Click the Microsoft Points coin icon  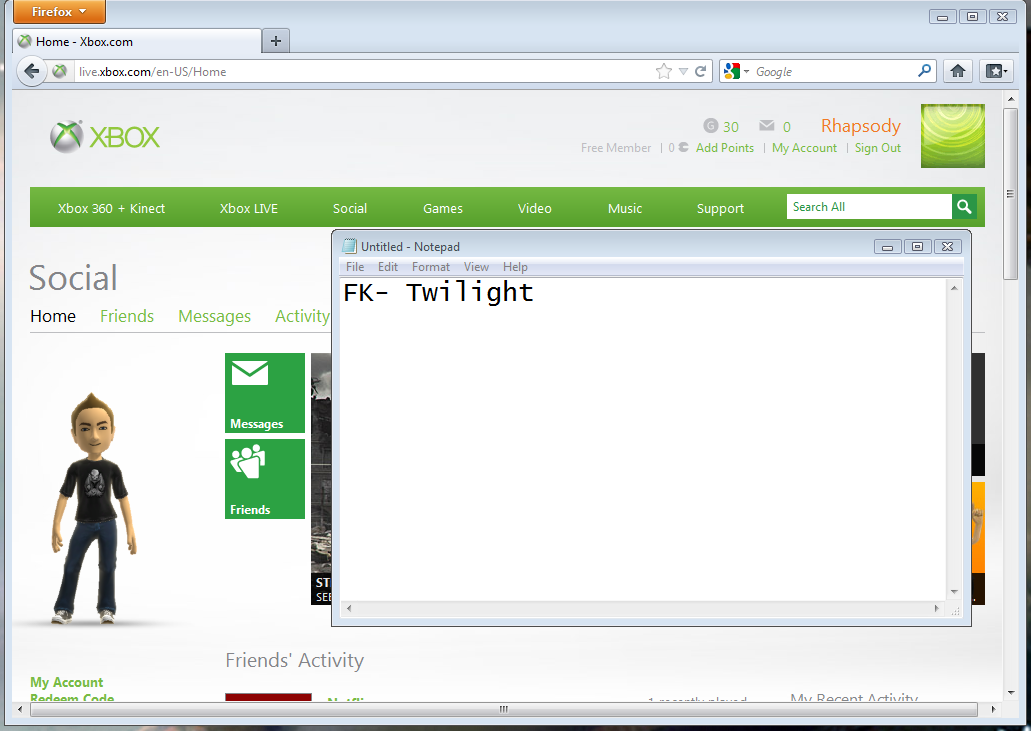coord(683,147)
